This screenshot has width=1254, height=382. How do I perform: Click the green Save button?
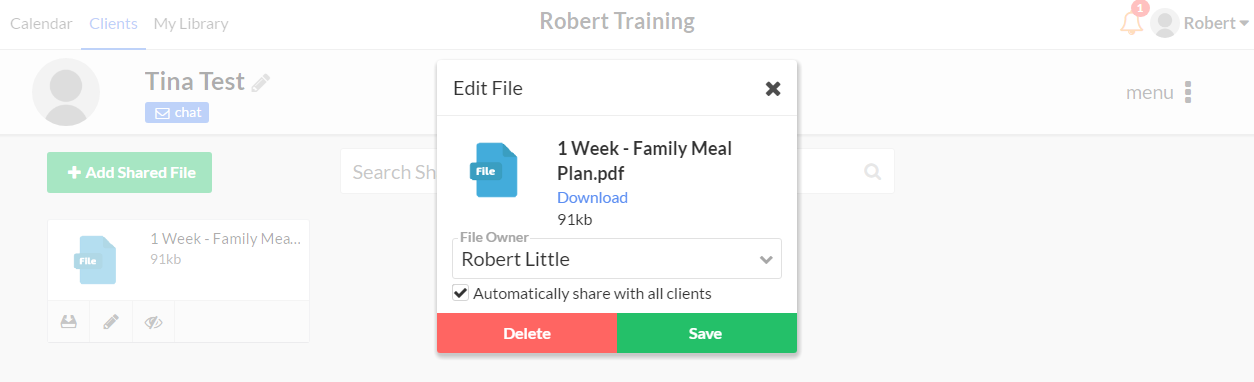pos(706,333)
